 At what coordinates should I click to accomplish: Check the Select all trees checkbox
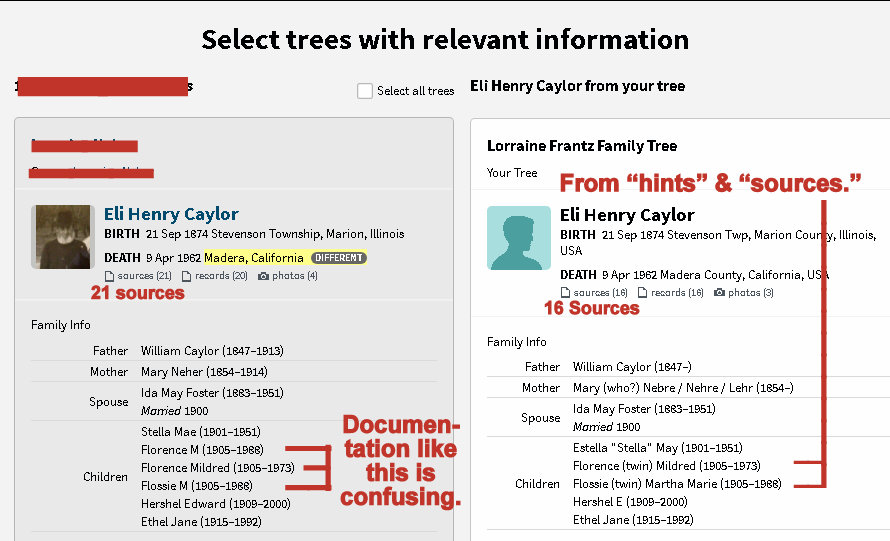pos(365,91)
